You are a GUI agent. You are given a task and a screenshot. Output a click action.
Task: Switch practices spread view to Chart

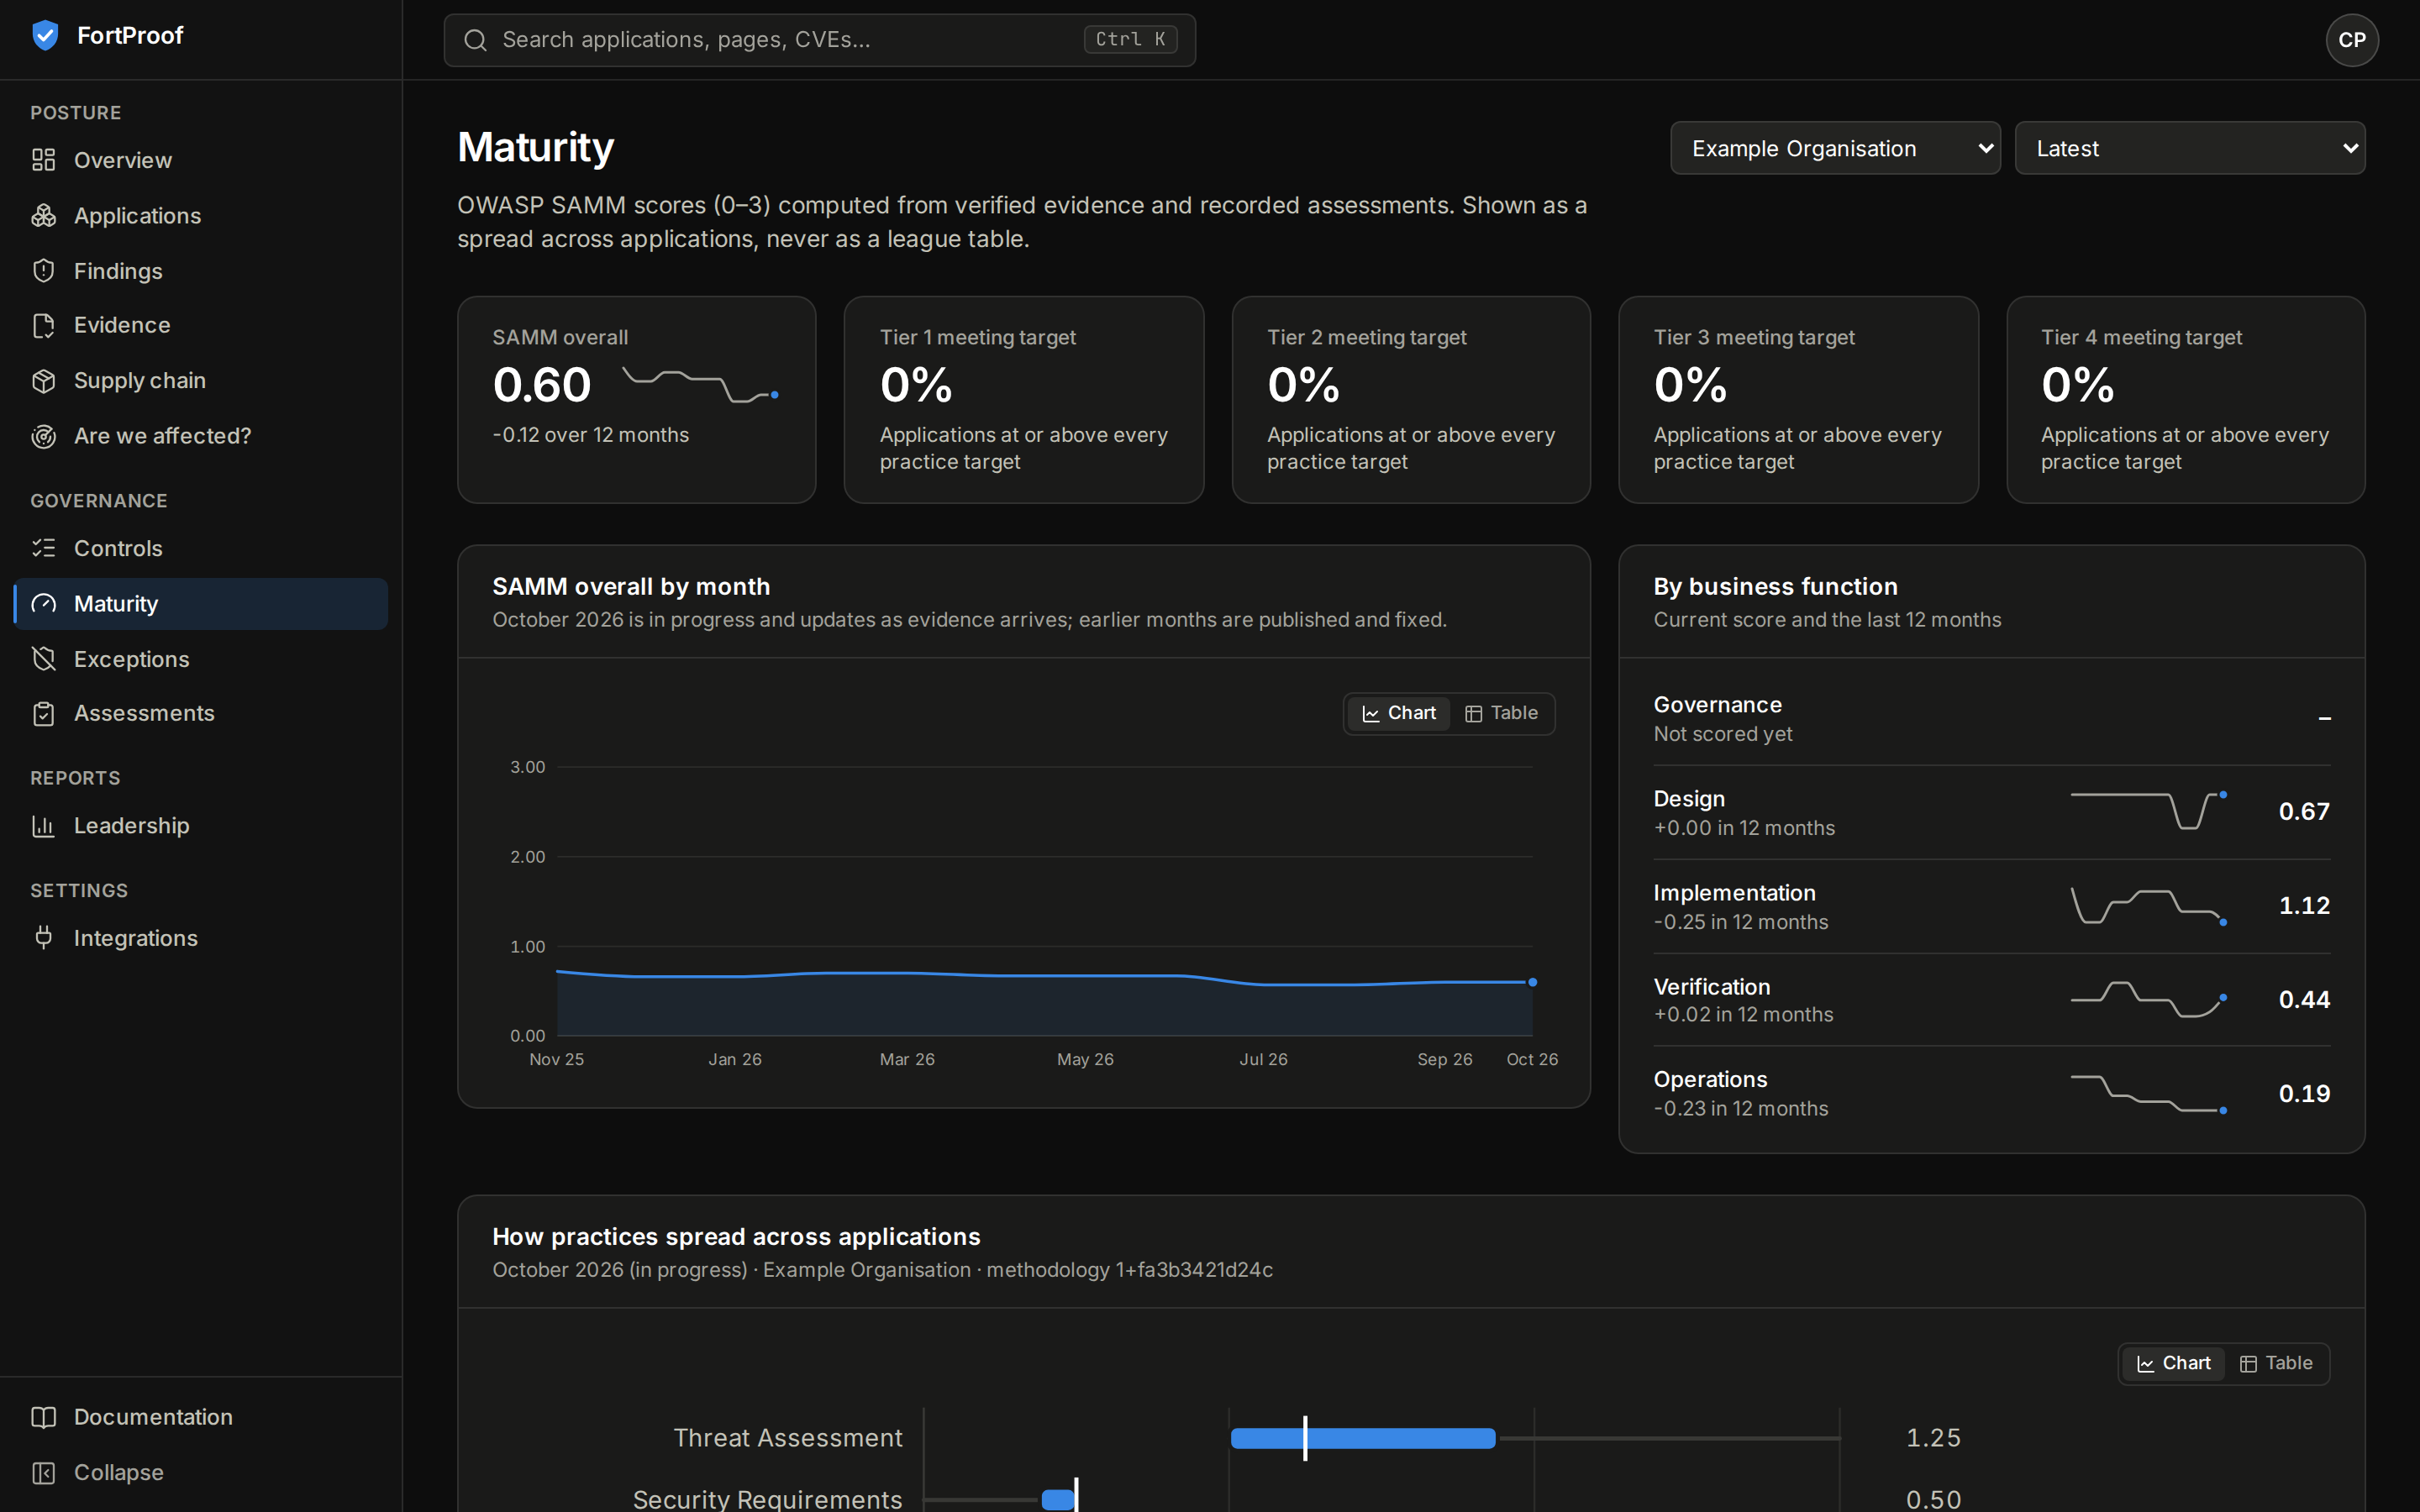(x=2173, y=1363)
